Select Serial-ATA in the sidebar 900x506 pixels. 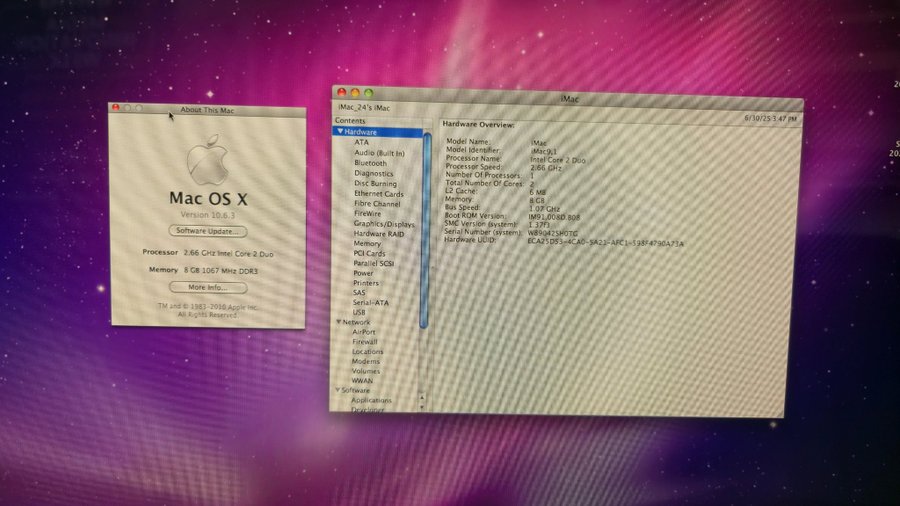(x=370, y=302)
